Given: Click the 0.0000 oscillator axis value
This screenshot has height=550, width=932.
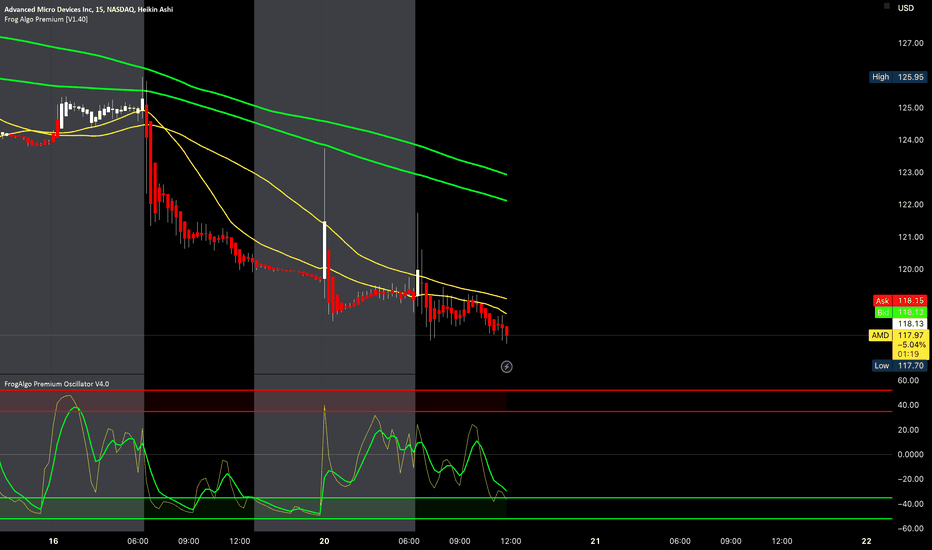Looking at the screenshot, I should coord(910,454).
